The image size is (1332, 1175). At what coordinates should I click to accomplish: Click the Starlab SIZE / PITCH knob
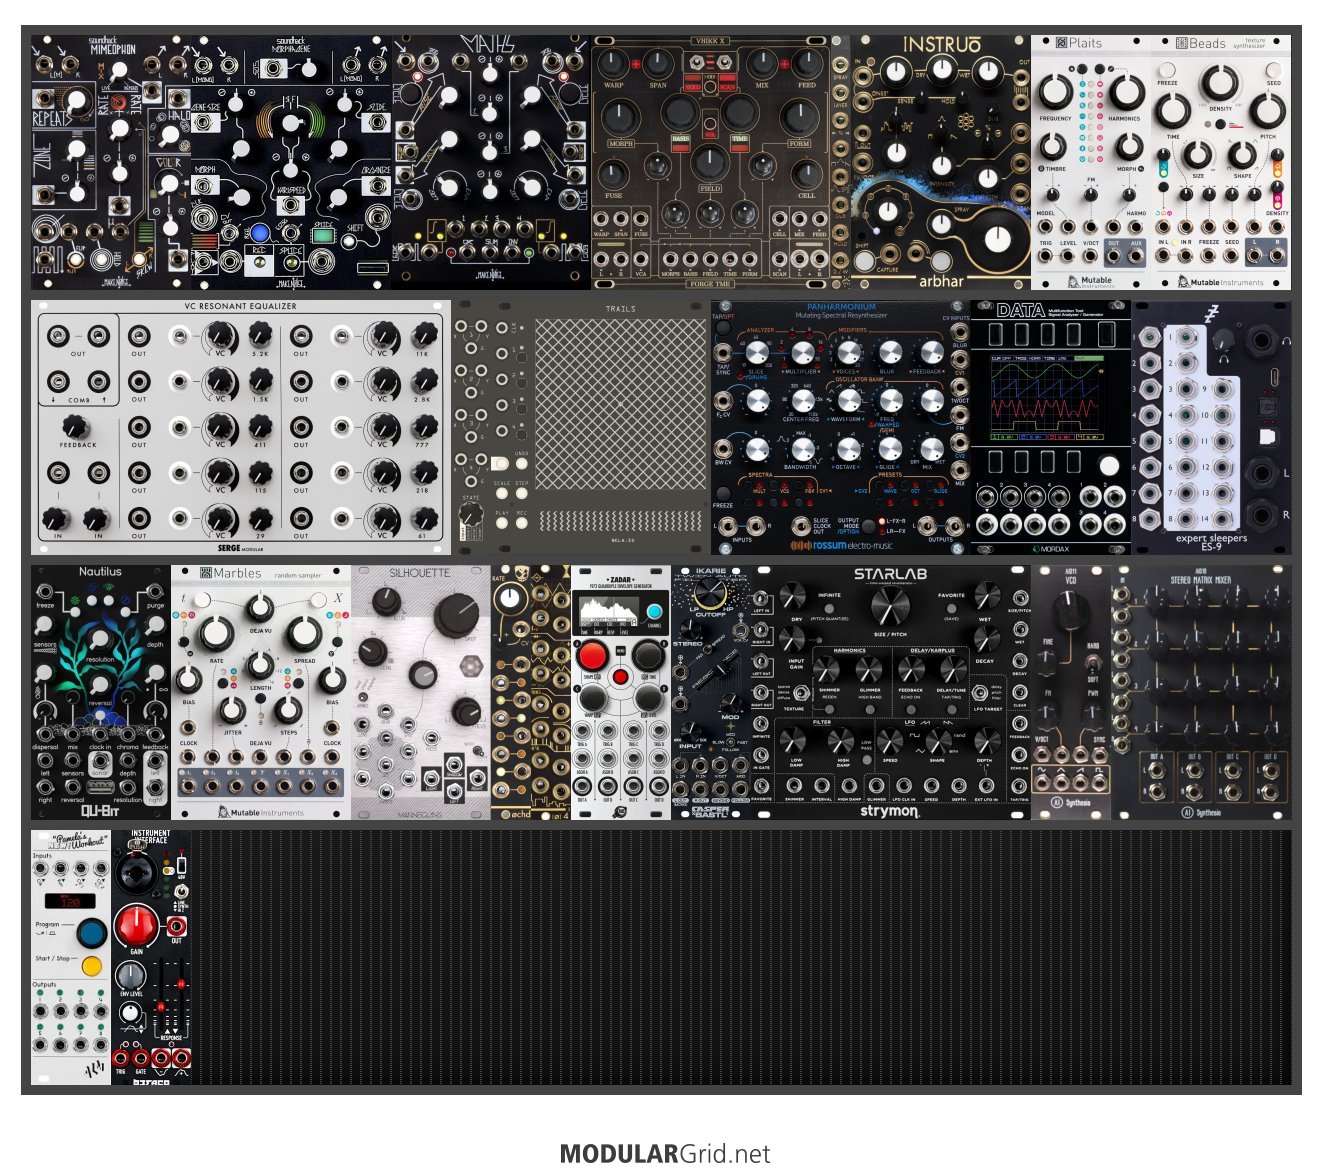tap(889, 605)
